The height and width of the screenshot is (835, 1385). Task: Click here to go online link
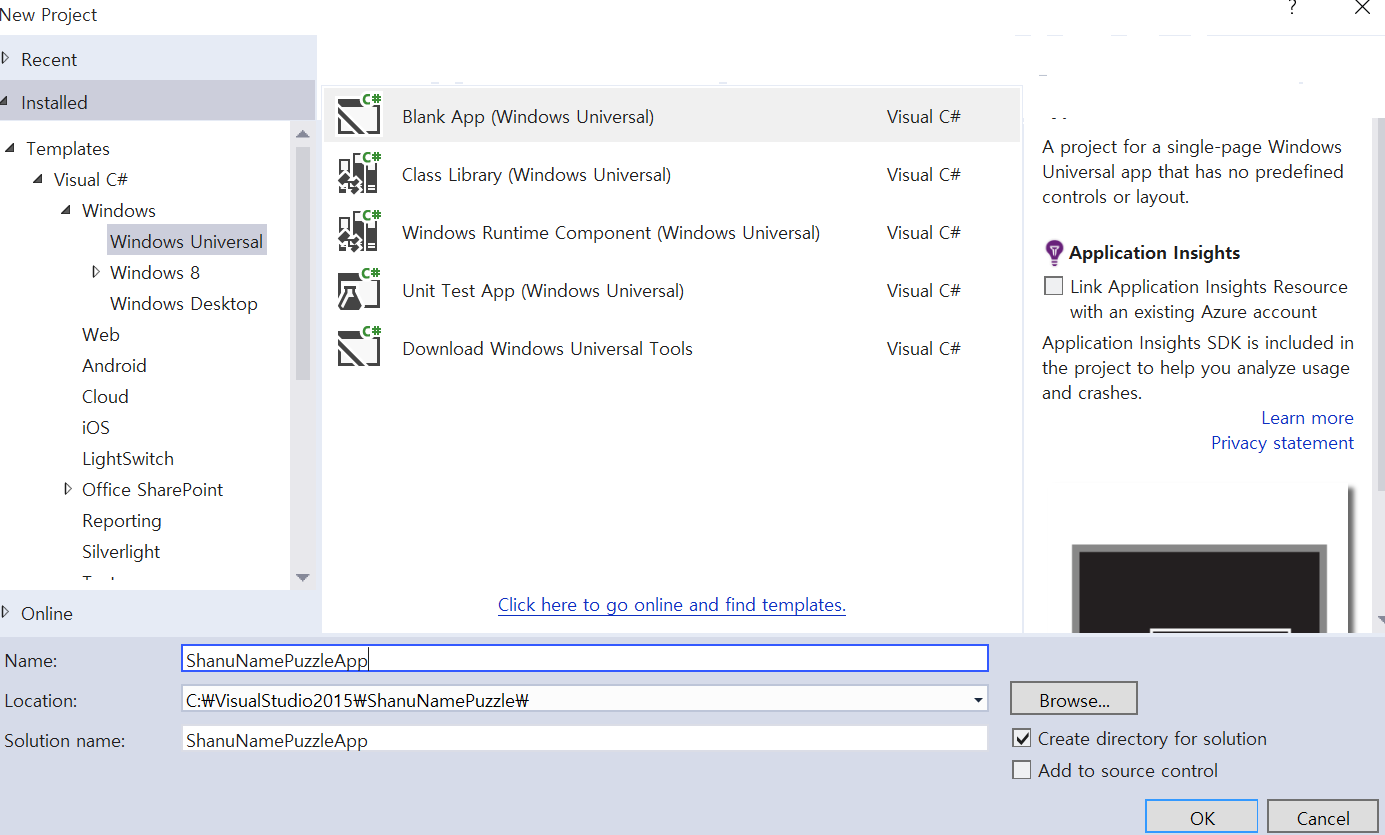672,604
